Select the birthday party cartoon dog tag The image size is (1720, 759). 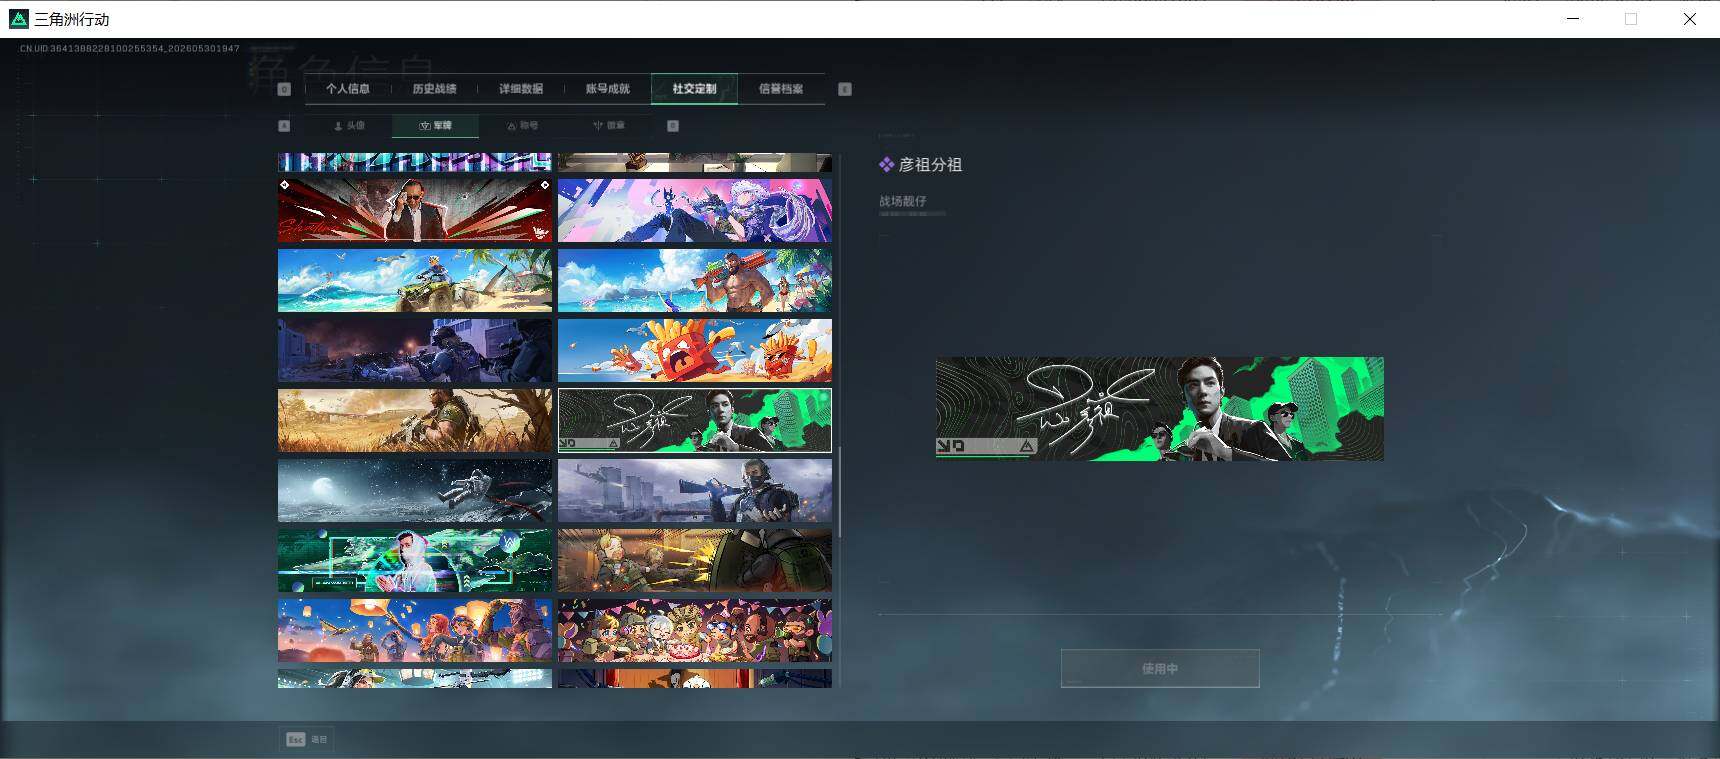click(x=695, y=631)
